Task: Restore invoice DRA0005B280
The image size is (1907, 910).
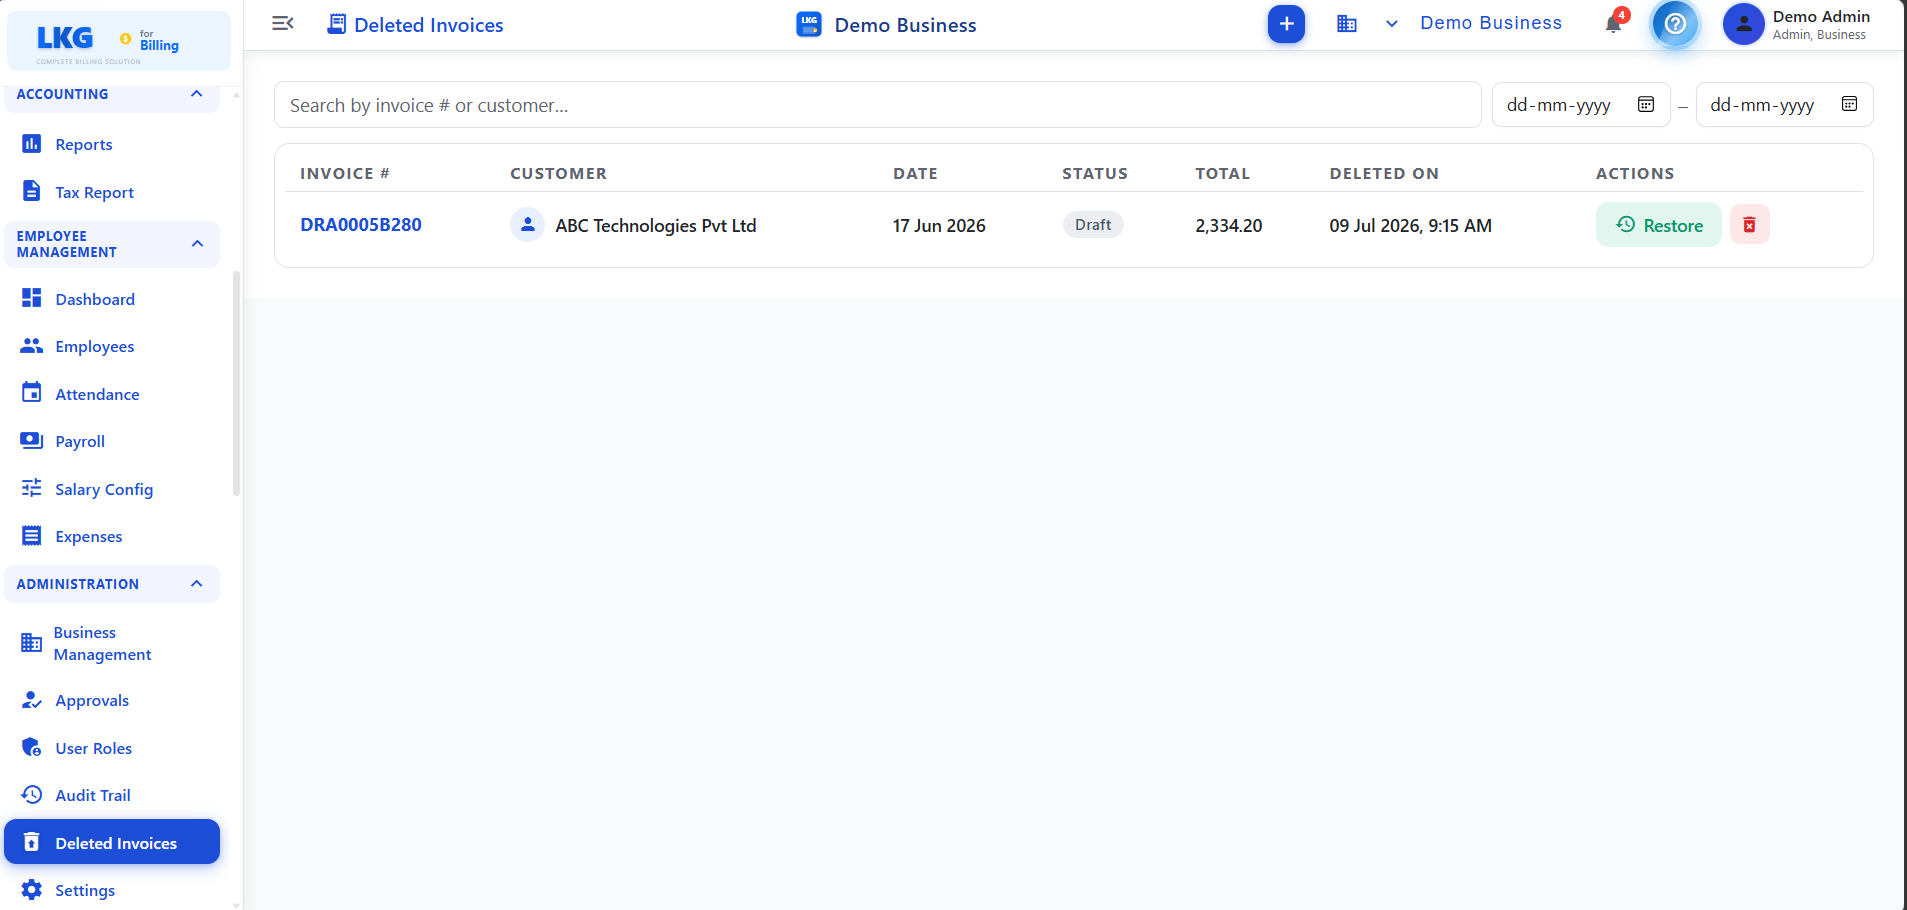Action: (1658, 225)
